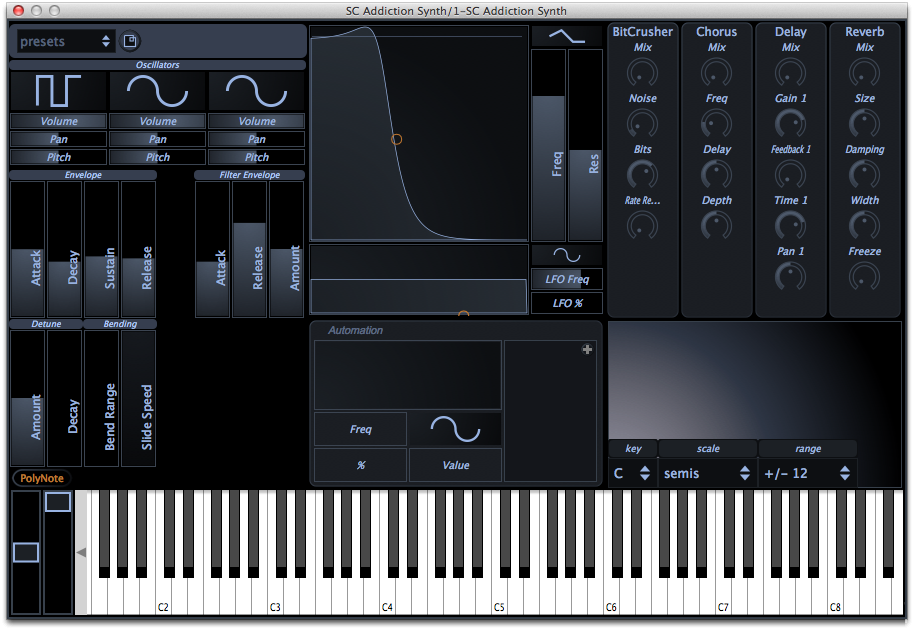This screenshot has width=914, height=630.
Task: Click the Volume control of the square oscillator
Action: tap(58, 121)
